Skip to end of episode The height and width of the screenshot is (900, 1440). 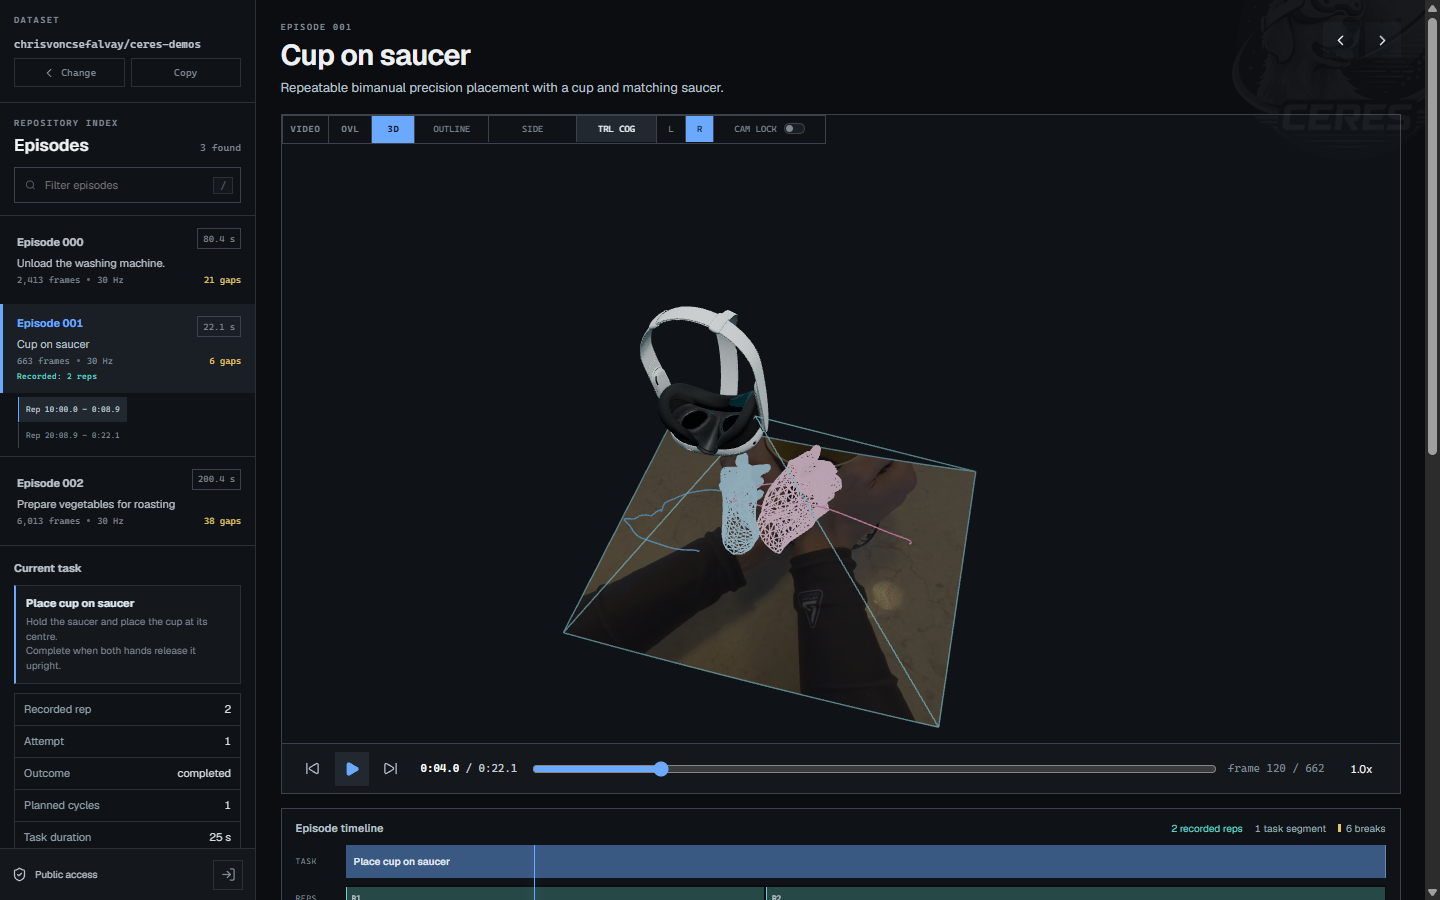click(x=391, y=769)
